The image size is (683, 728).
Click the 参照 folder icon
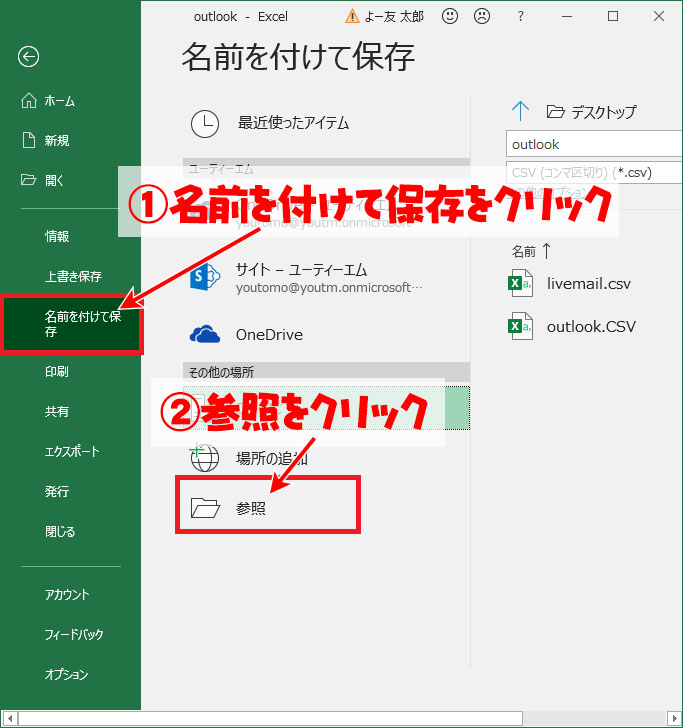205,507
